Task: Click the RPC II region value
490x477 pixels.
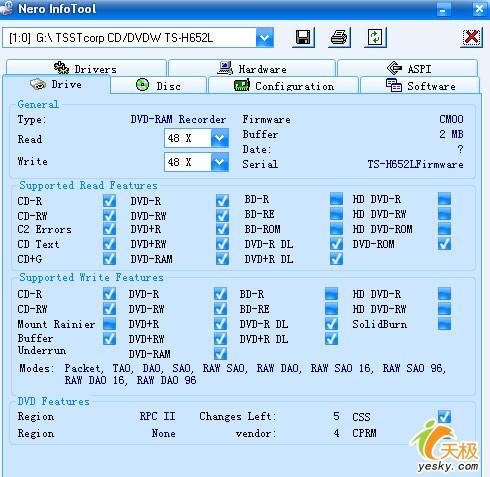Action: [x=157, y=416]
